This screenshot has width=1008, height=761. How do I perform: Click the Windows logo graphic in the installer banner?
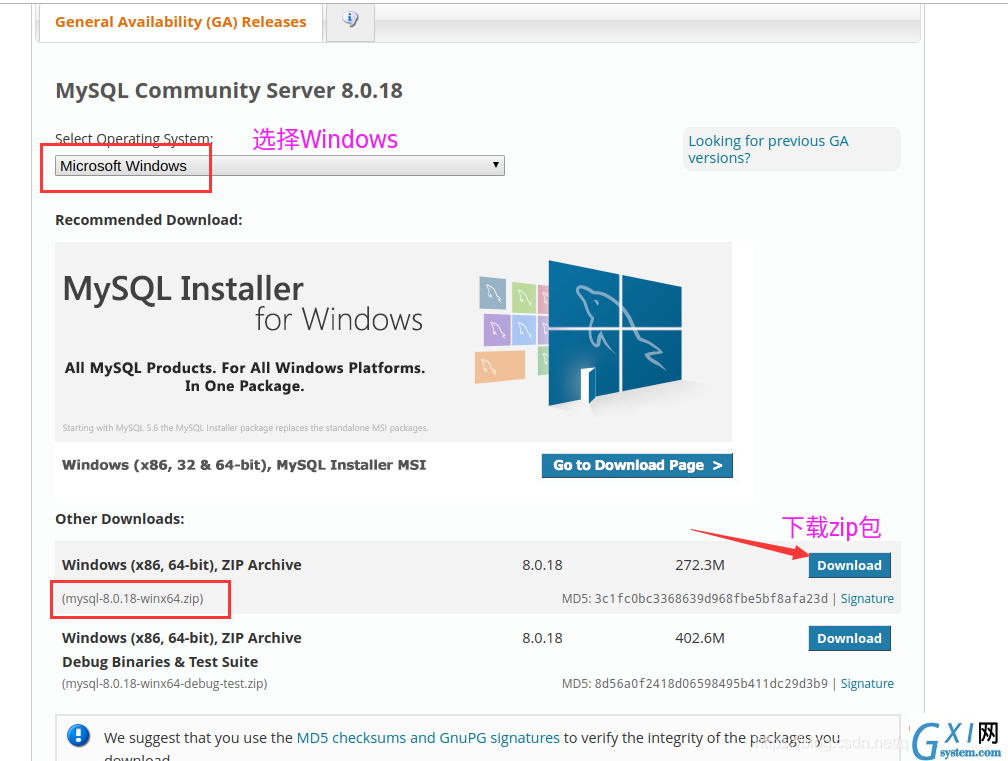point(615,334)
